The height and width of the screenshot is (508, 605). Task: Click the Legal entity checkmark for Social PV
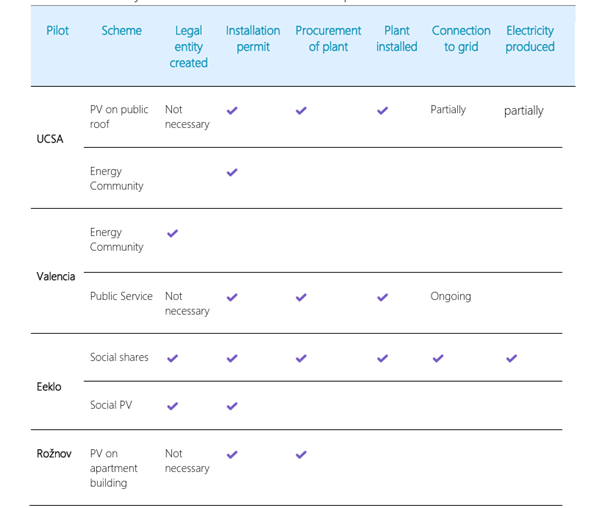(172, 406)
